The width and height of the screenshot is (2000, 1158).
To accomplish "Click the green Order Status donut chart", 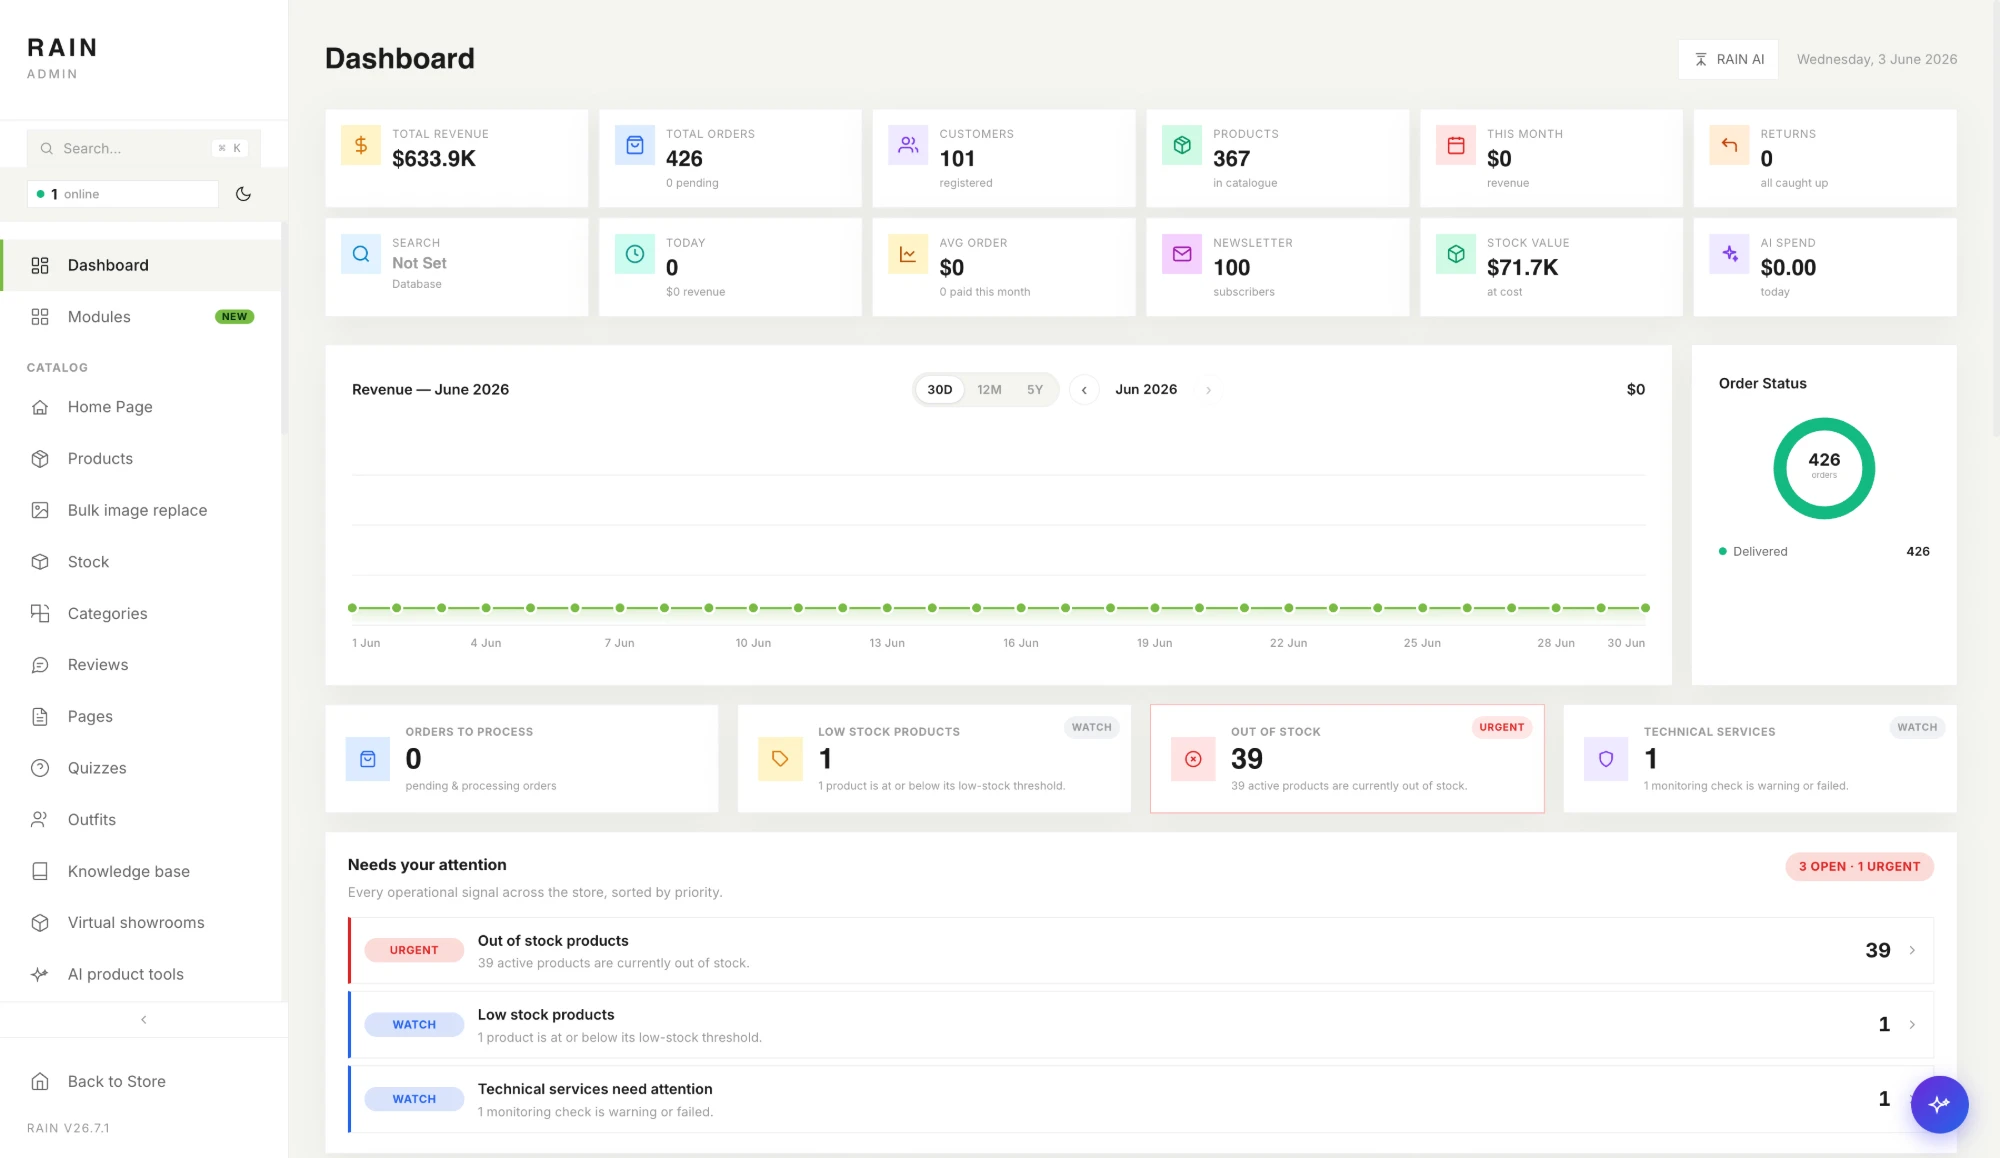I will (x=1824, y=468).
